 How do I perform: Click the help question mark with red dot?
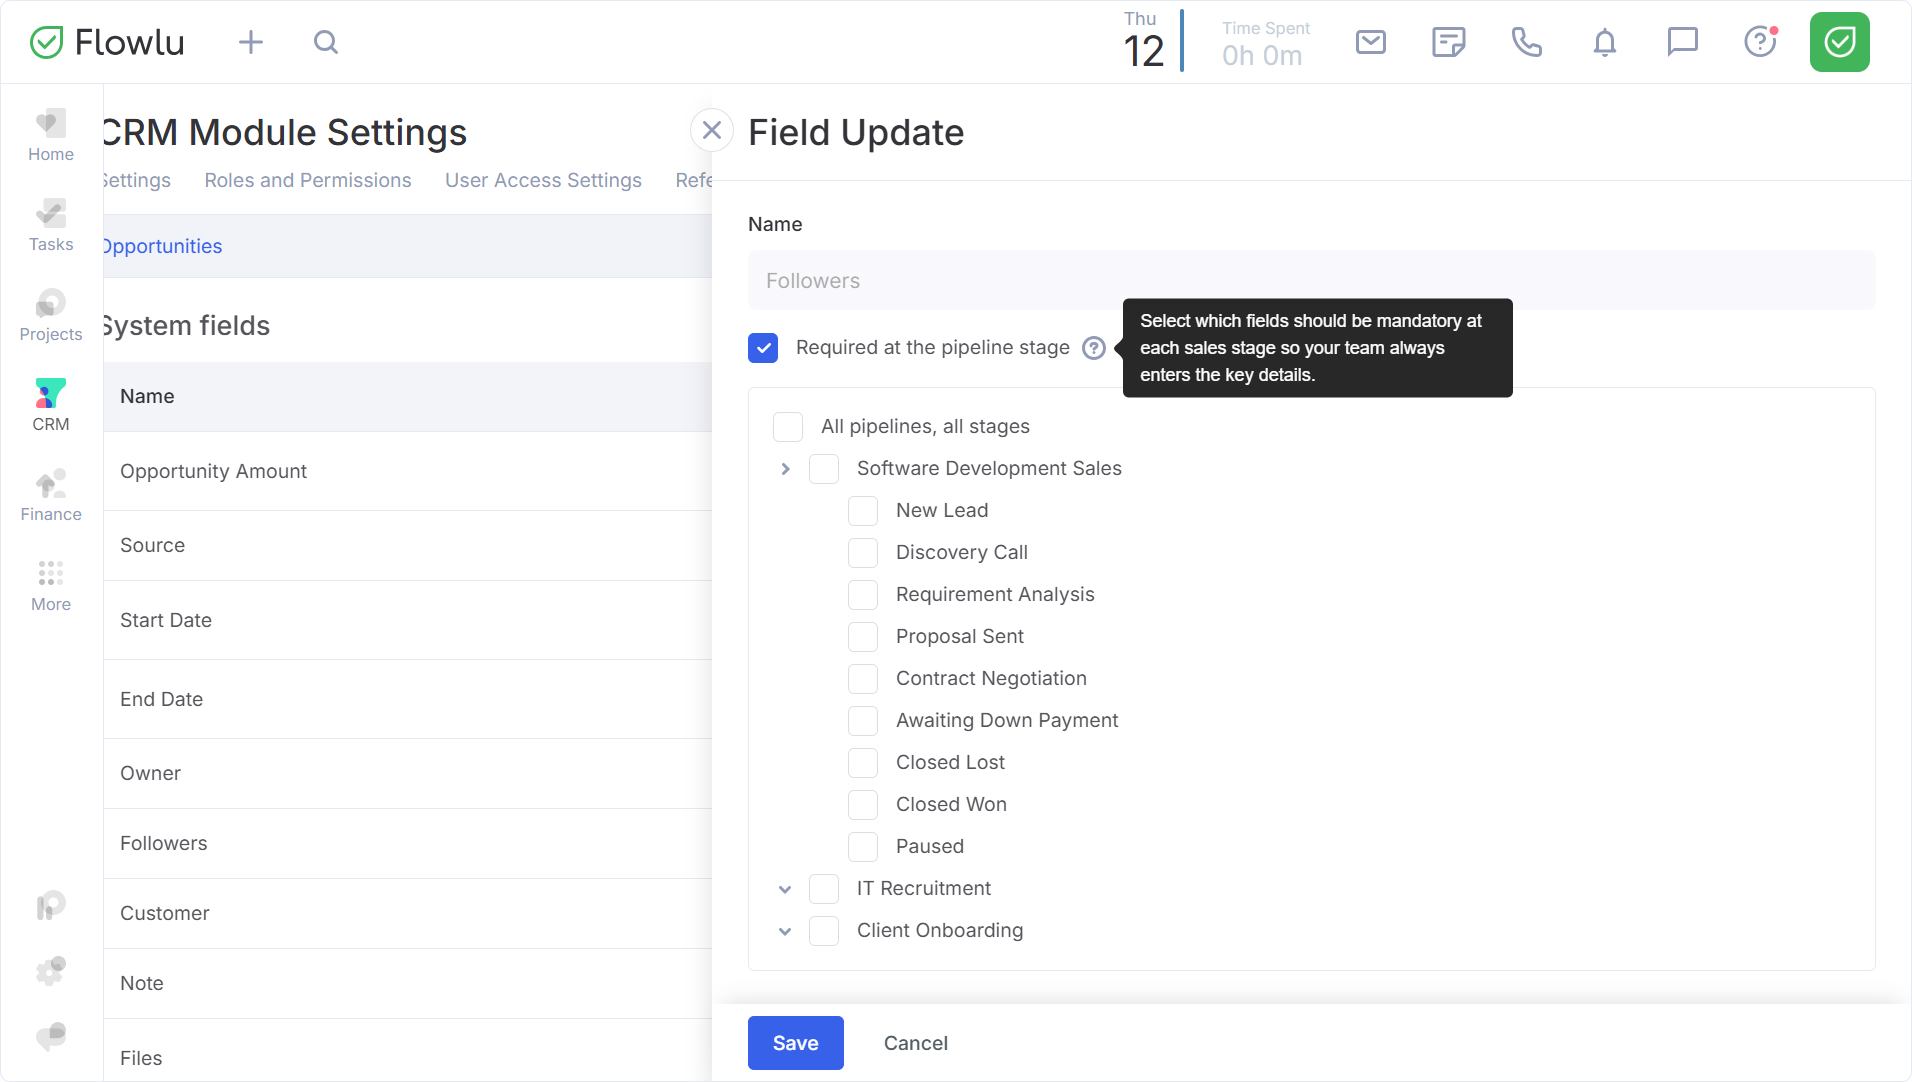point(1760,42)
